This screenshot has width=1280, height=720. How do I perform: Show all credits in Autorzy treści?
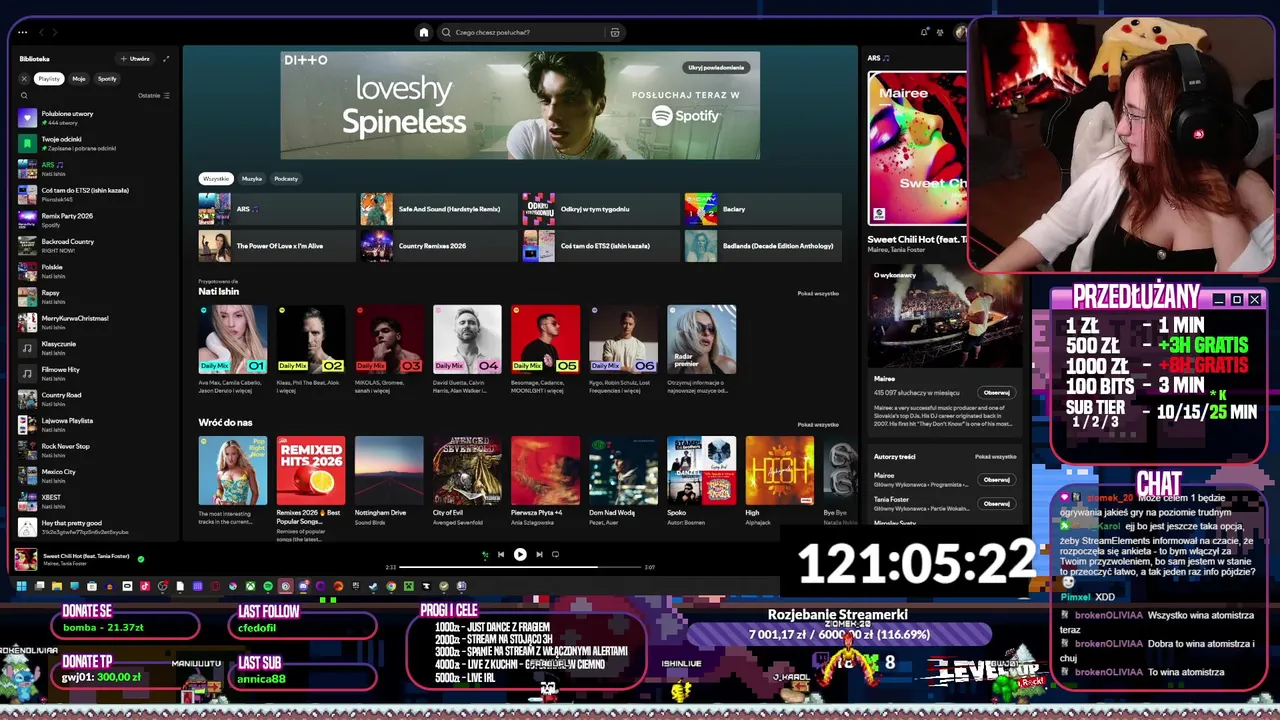(x=996, y=456)
